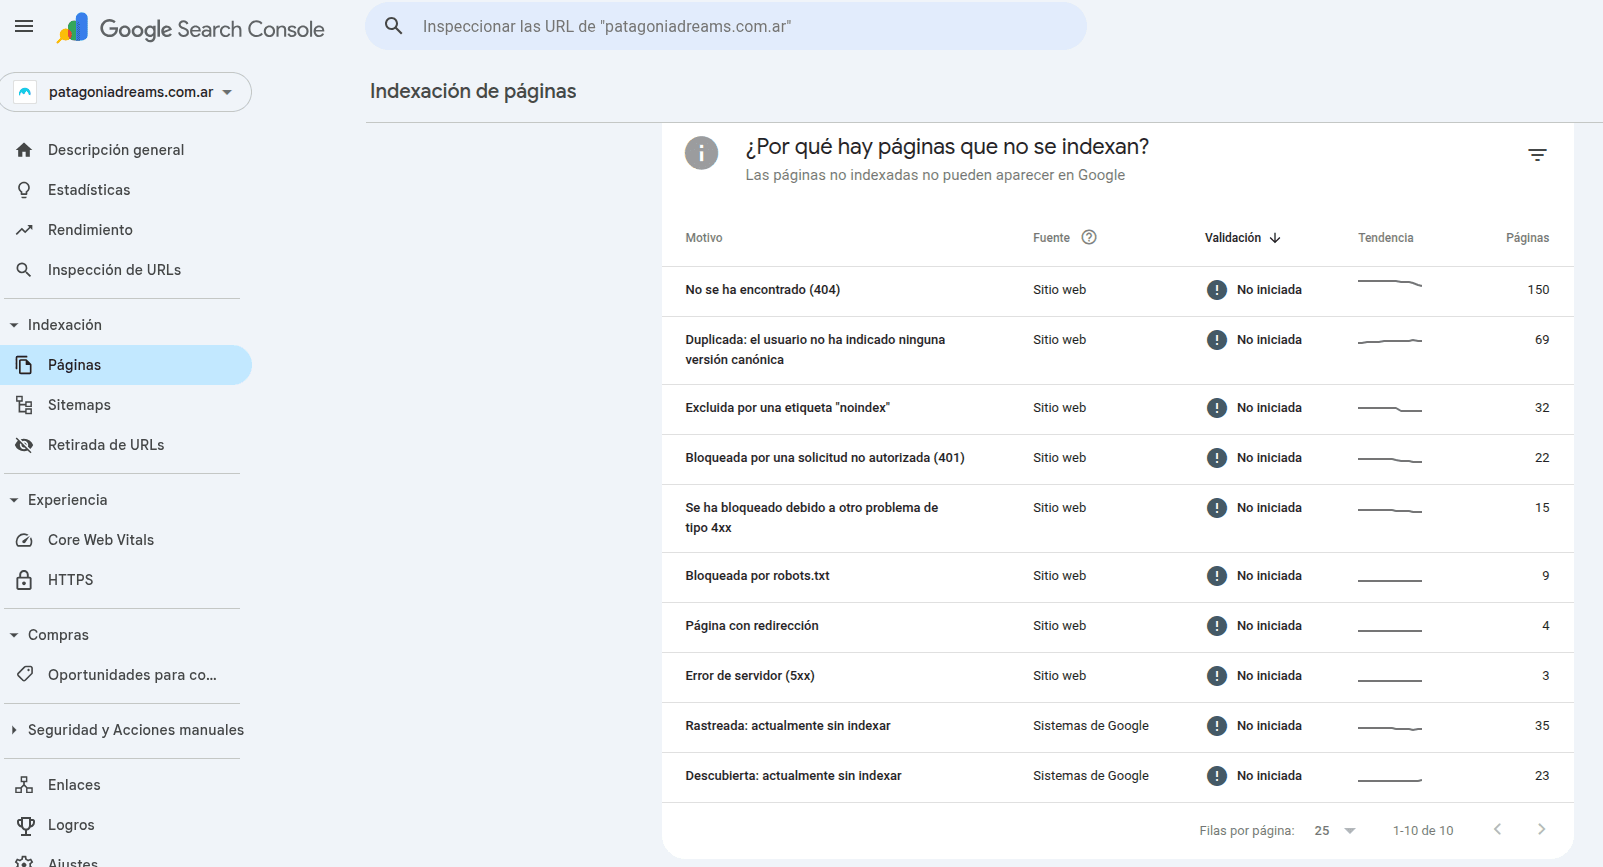1603x867 pixels.
Task: Open the filter rows icon
Action: 1537,155
